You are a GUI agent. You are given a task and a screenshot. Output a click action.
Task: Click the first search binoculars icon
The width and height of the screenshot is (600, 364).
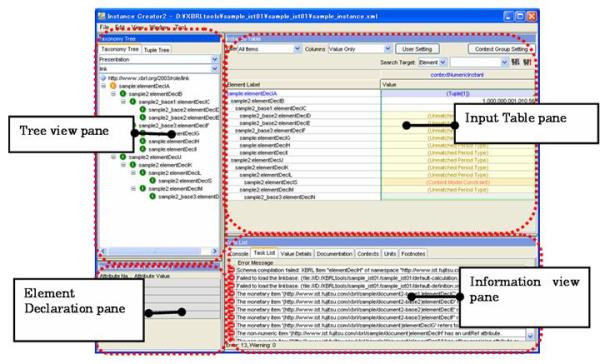point(515,62)
